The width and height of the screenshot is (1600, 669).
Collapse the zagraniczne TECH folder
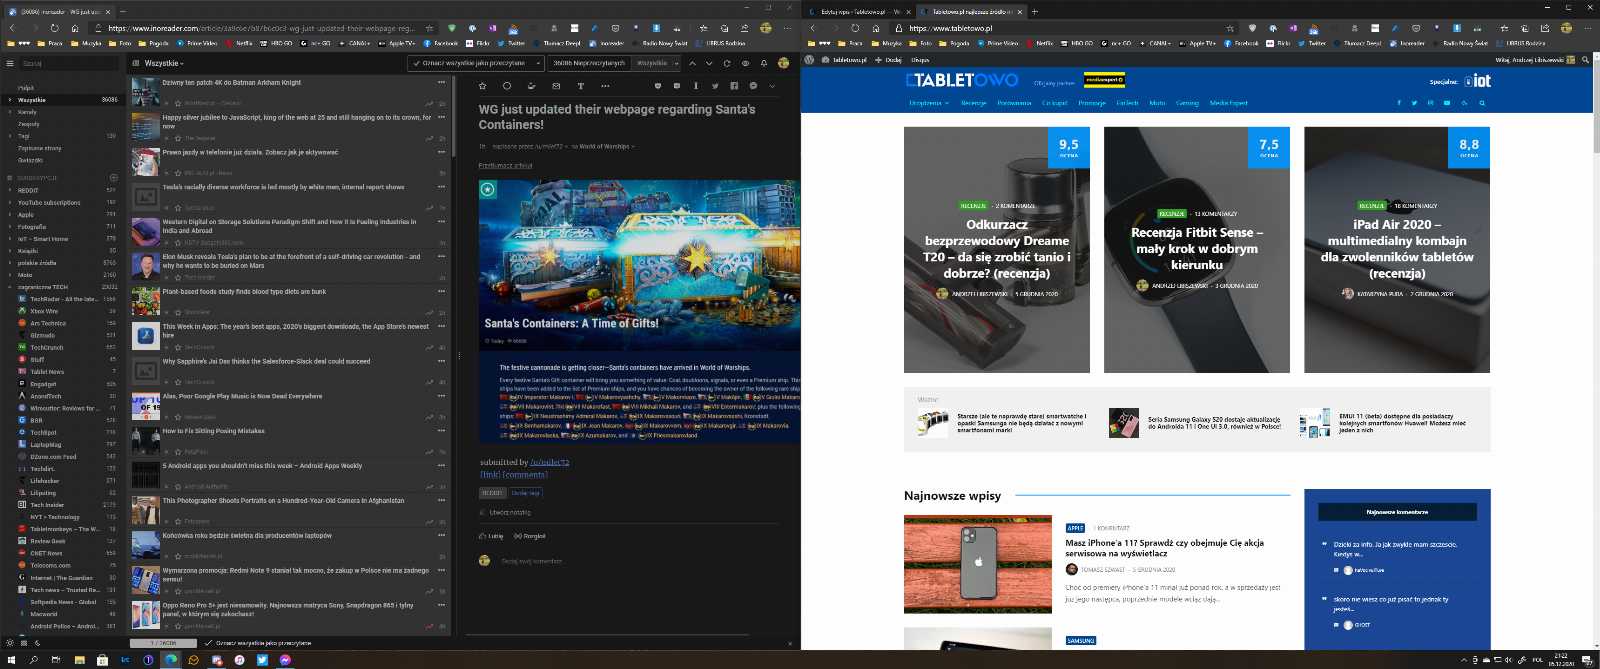[x=9, y=287]
